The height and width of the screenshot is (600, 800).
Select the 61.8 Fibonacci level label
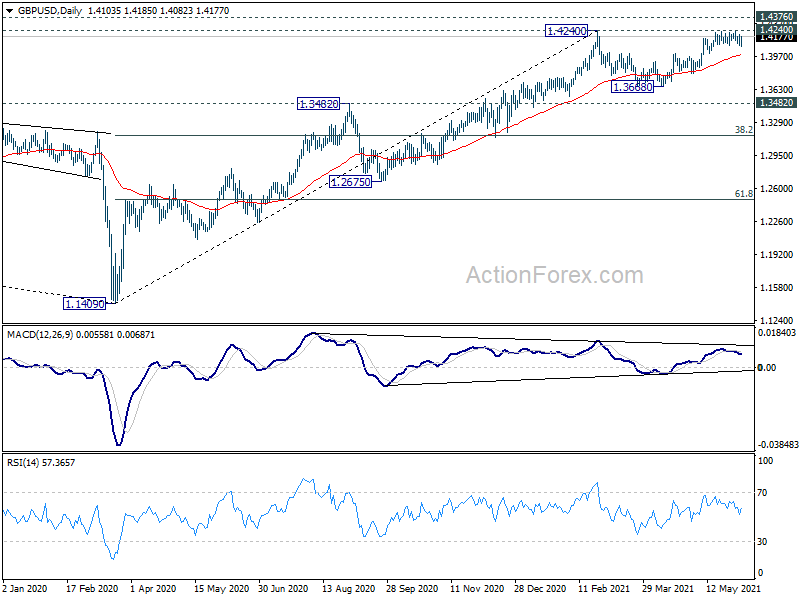tap(743, 194)
